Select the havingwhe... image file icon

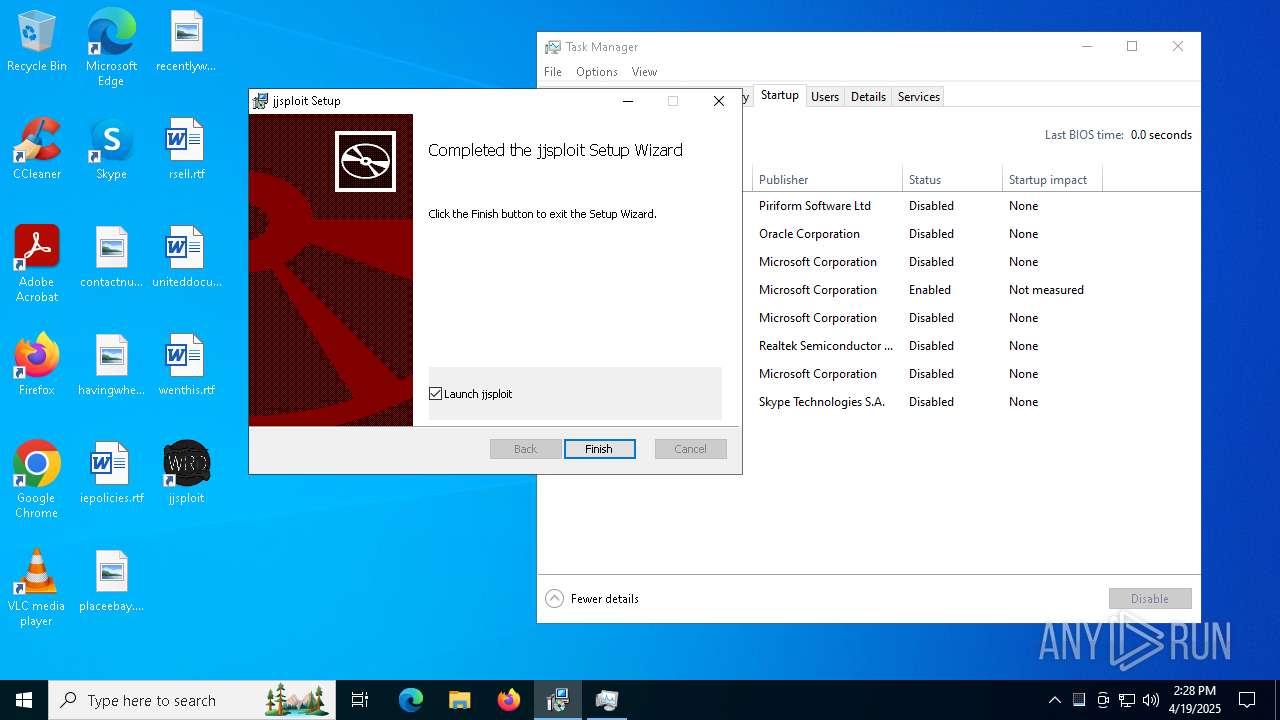click(111, 366)
